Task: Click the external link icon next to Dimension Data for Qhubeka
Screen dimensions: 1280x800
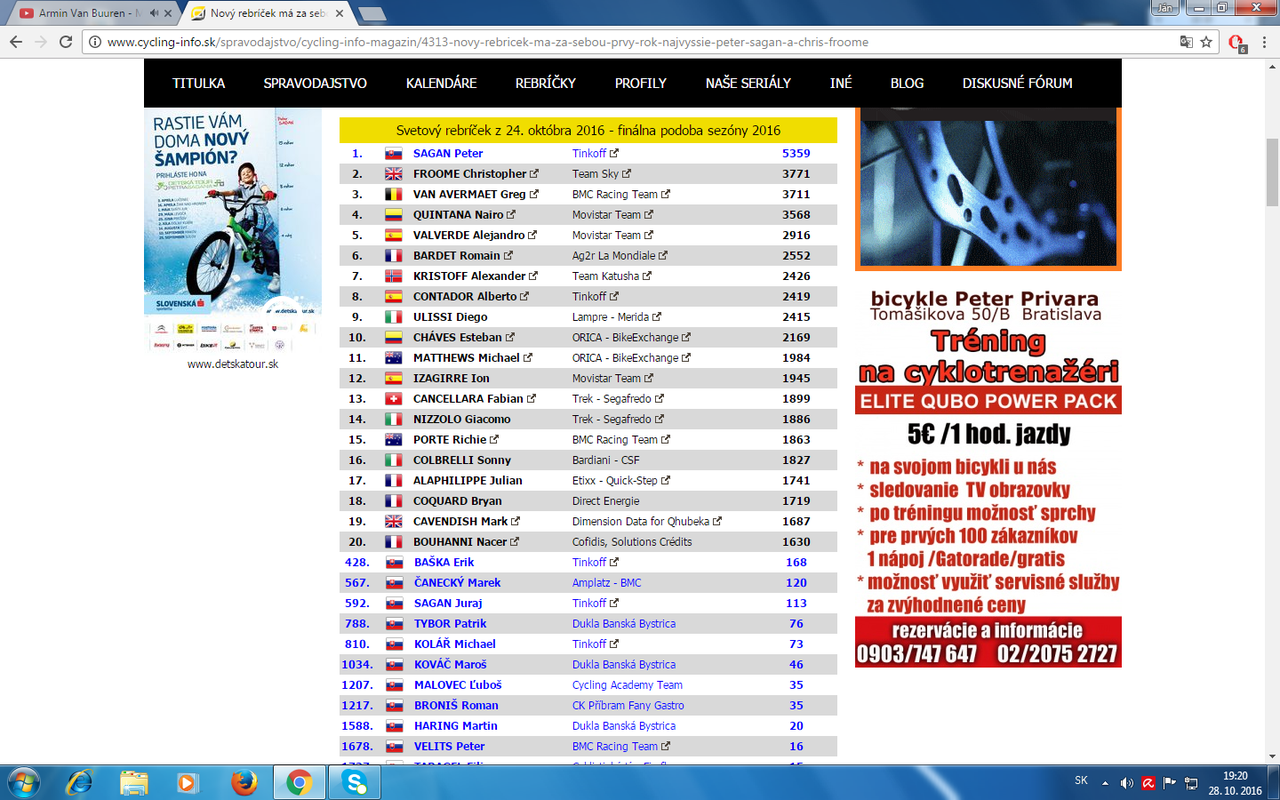Action: click(717, 522)
